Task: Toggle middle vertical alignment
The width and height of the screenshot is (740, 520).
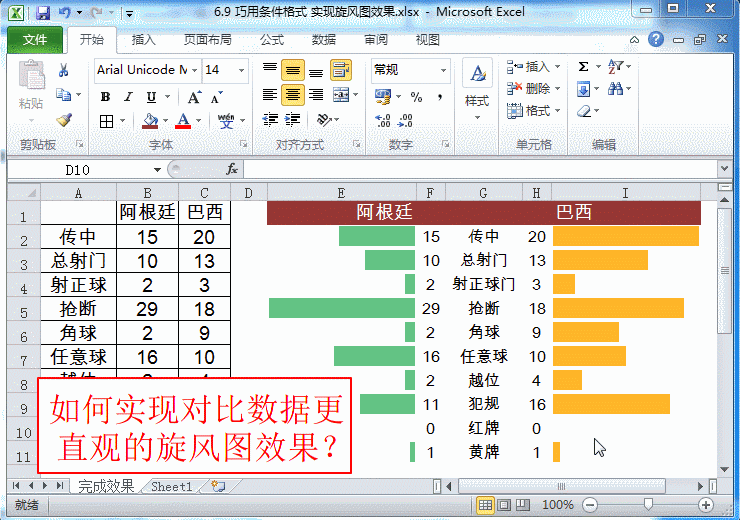Action: pos(293,70)
